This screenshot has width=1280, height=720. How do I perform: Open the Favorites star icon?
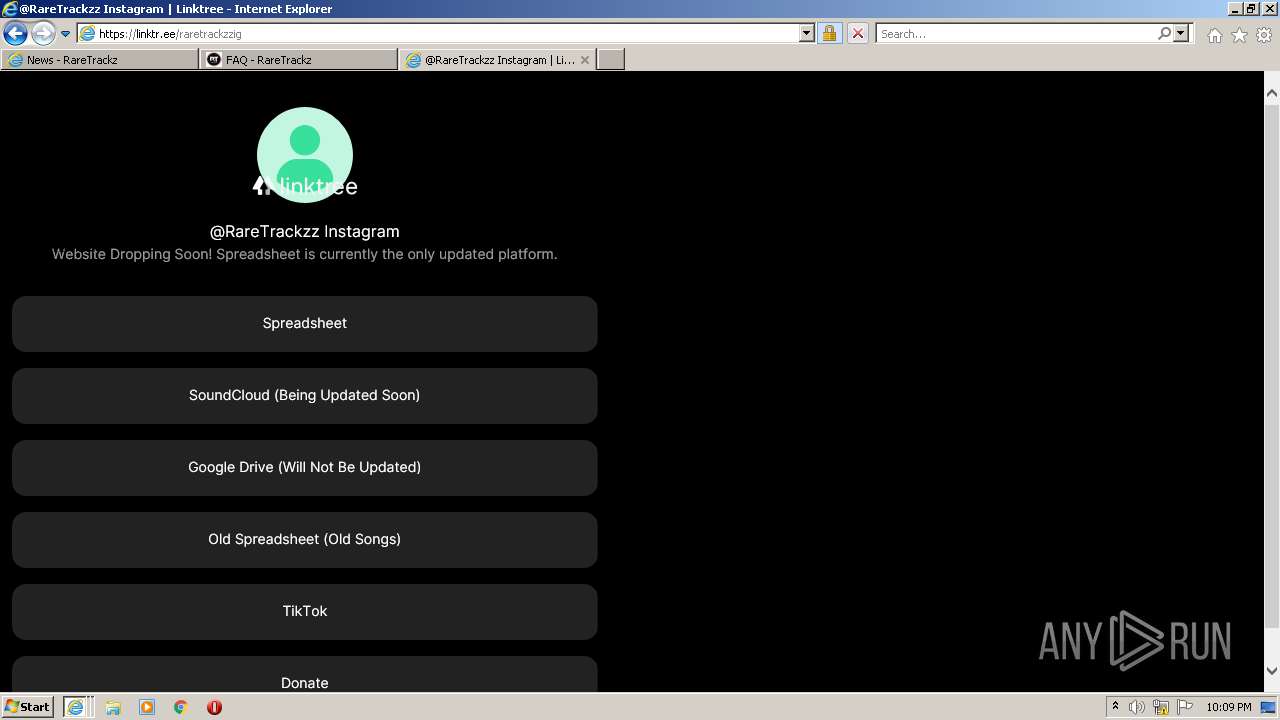click(1239, 35)
